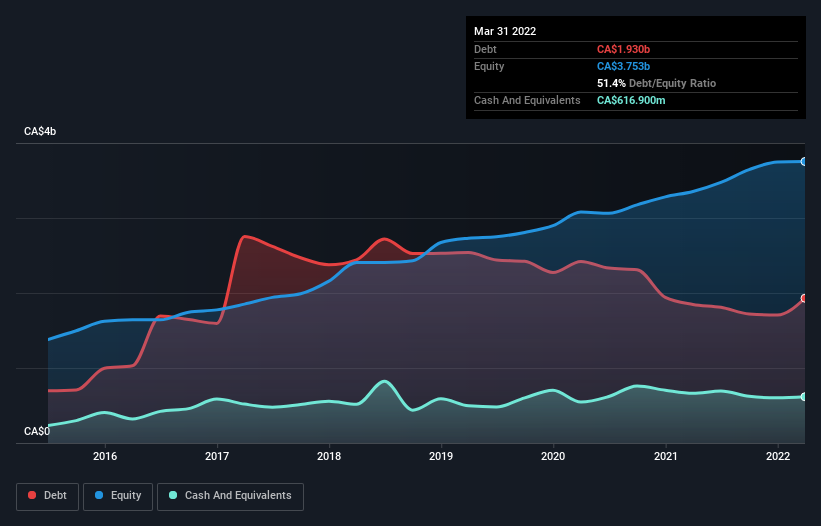Image resolution: width=821 pixels, height=526 pixels.
Task: Click the Cash endpoint marker on chart
Action: point(804,397)
